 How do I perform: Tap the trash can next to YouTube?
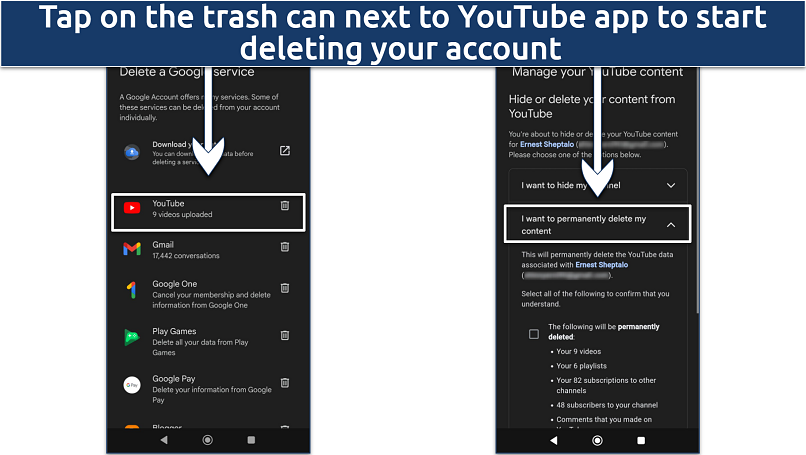point(285,206)
